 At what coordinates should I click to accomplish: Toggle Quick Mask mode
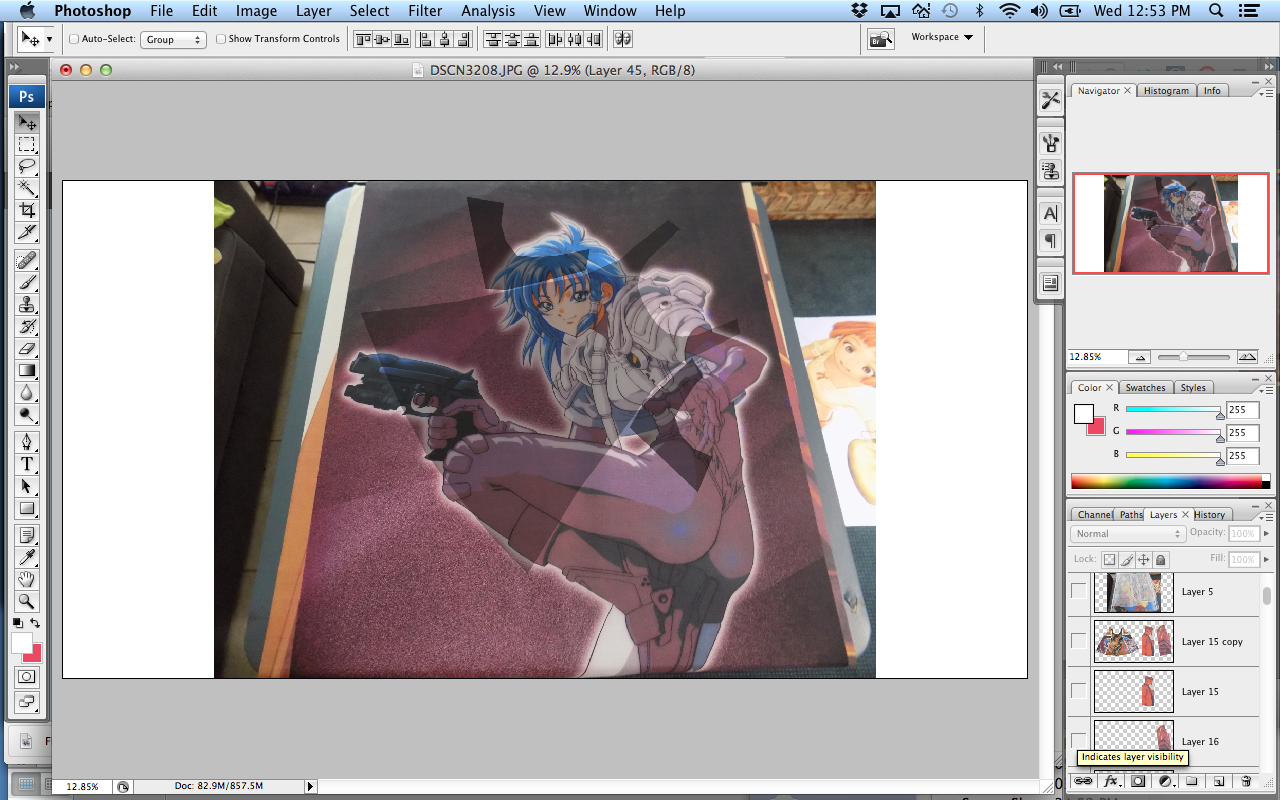point(27,677)
